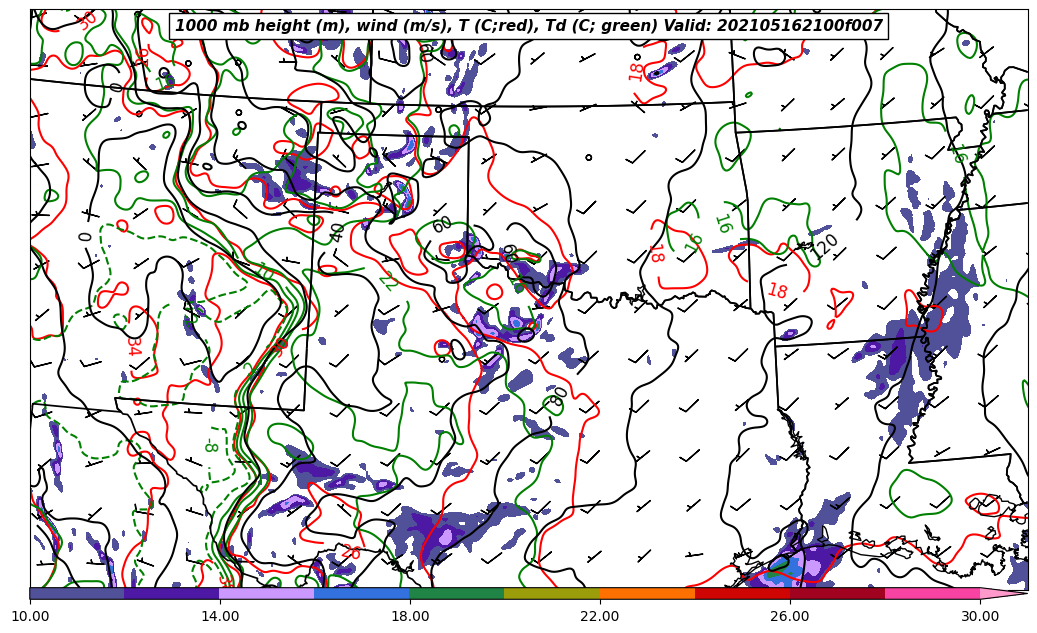Click the 10.00 colorbar tick label
Screen dimensions: 1037x633
tap(30, 616)
